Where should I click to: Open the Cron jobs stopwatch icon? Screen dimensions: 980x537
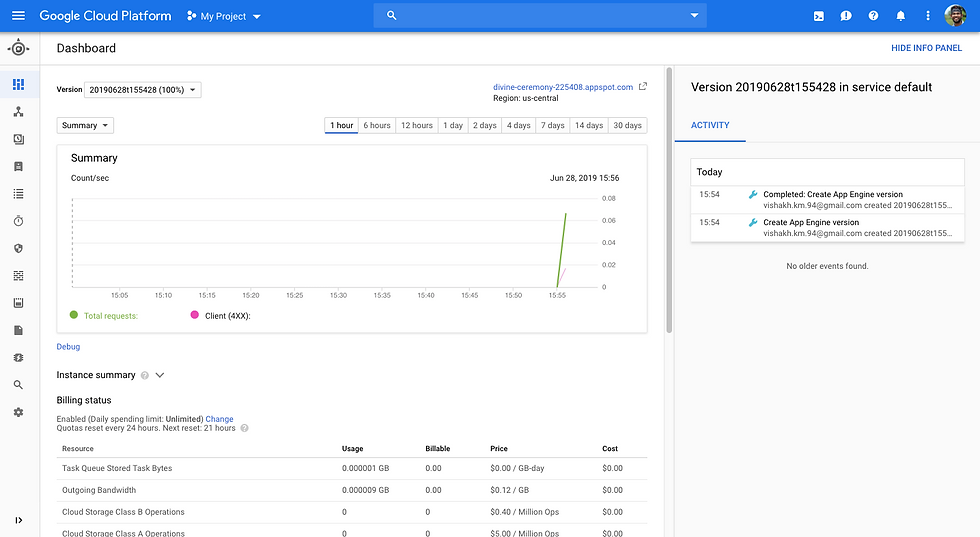18,221
